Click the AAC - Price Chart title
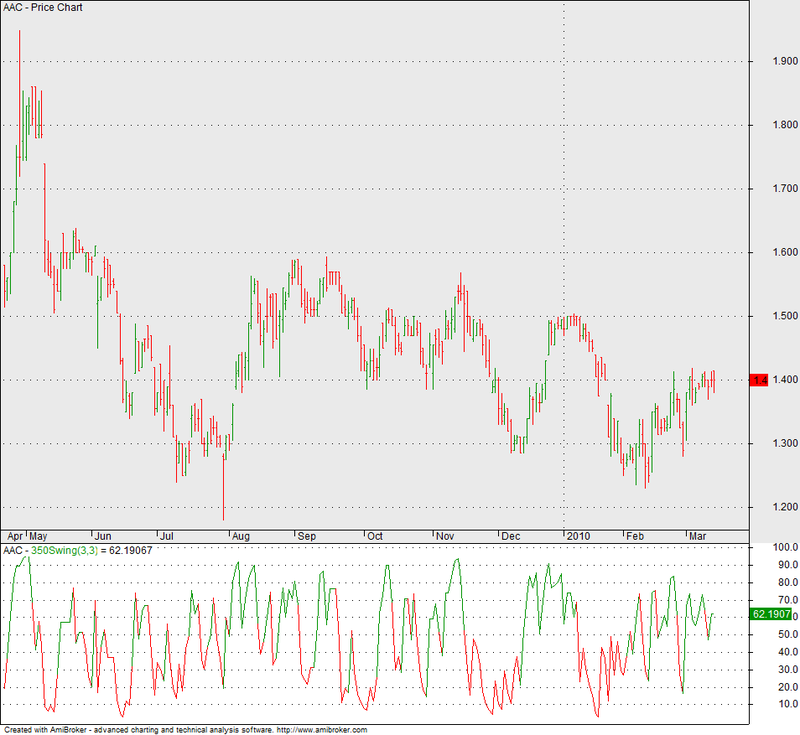Viewport: 800px width, 735px height. pos(43,8)
